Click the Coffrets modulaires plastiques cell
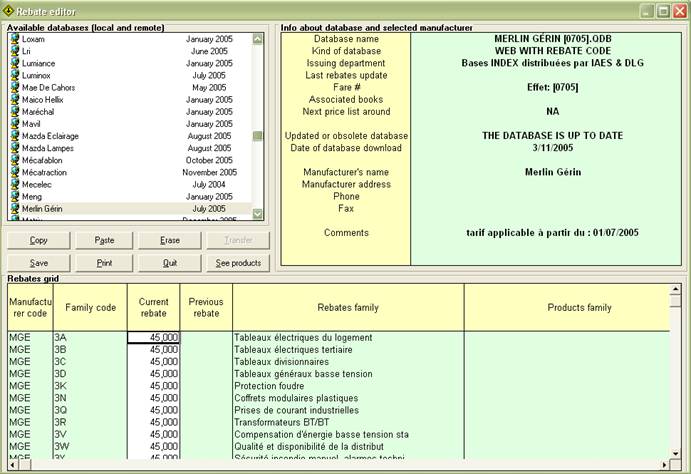Image resolution: width=691 pixels, height=474 pixels. click(x=348, y=398)
